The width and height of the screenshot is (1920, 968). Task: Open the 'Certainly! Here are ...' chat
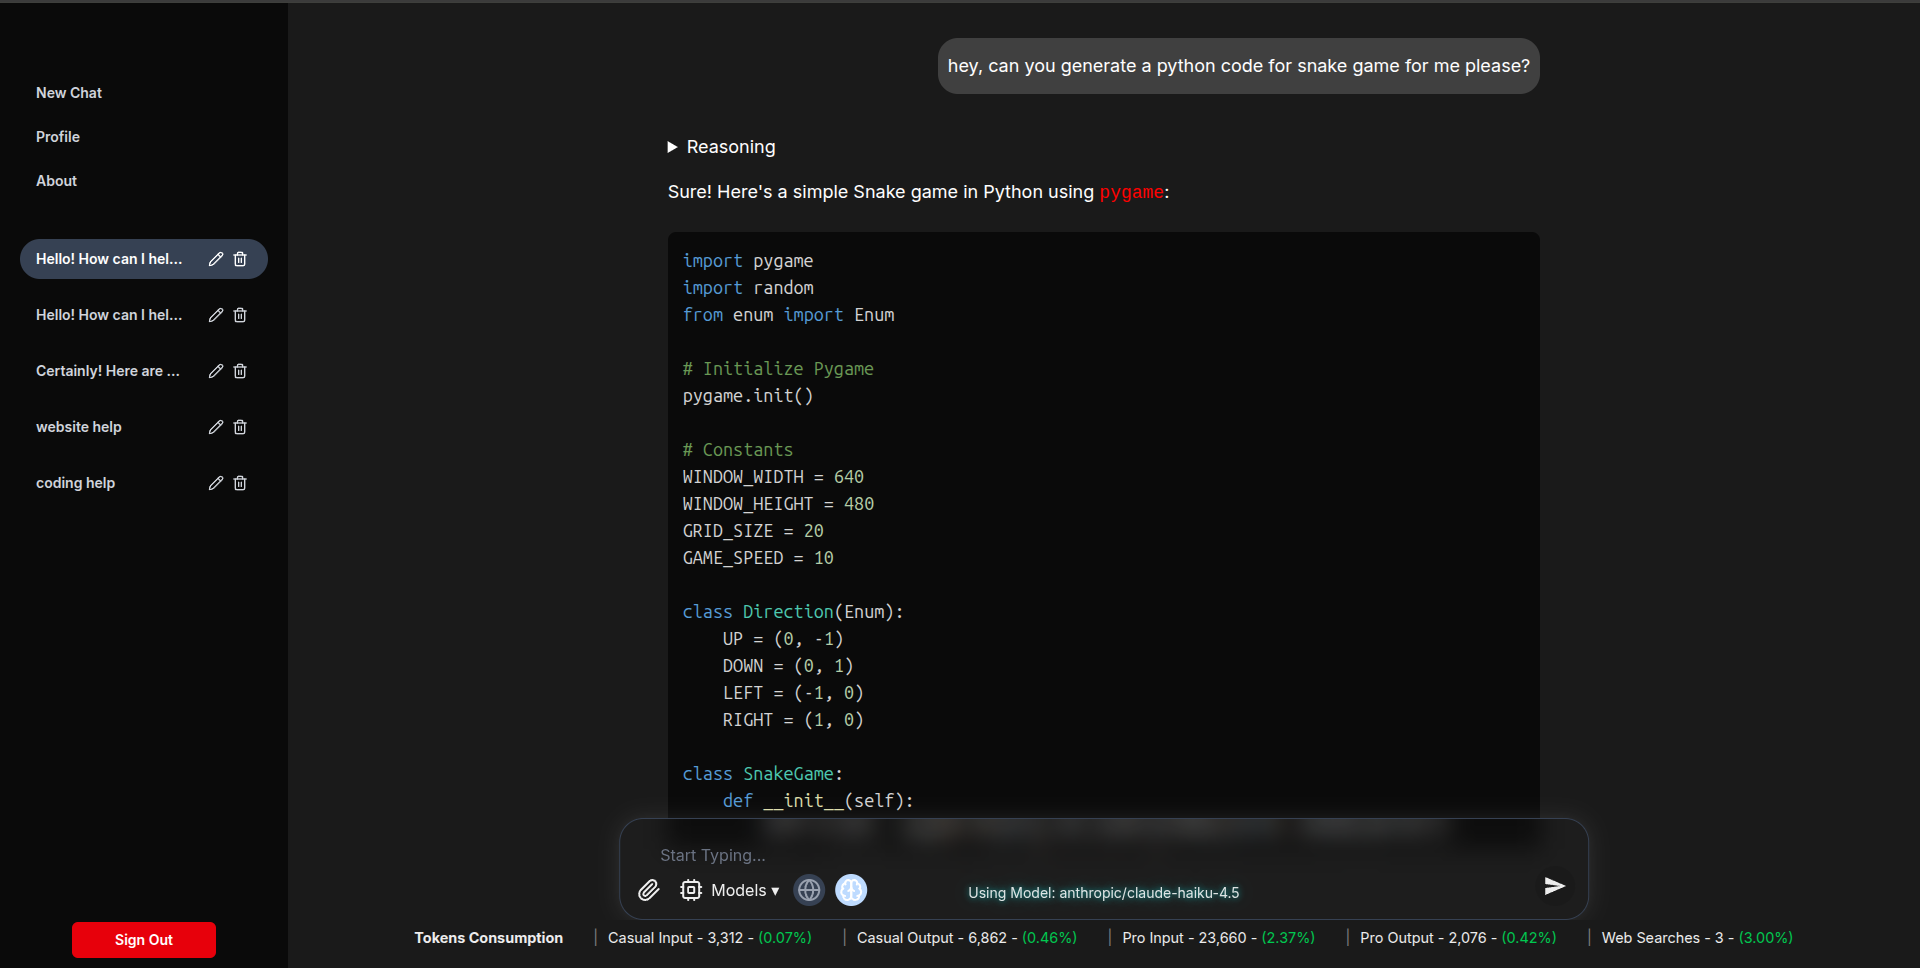108,371
